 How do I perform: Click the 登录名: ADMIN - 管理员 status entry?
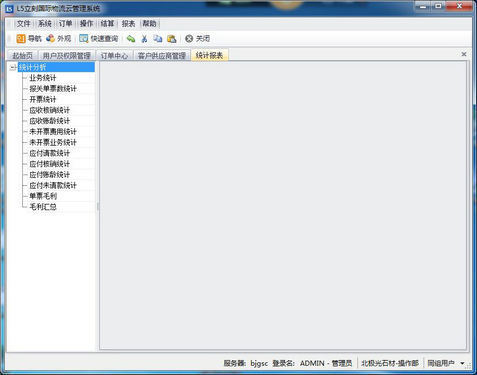(x=312, y=363)
